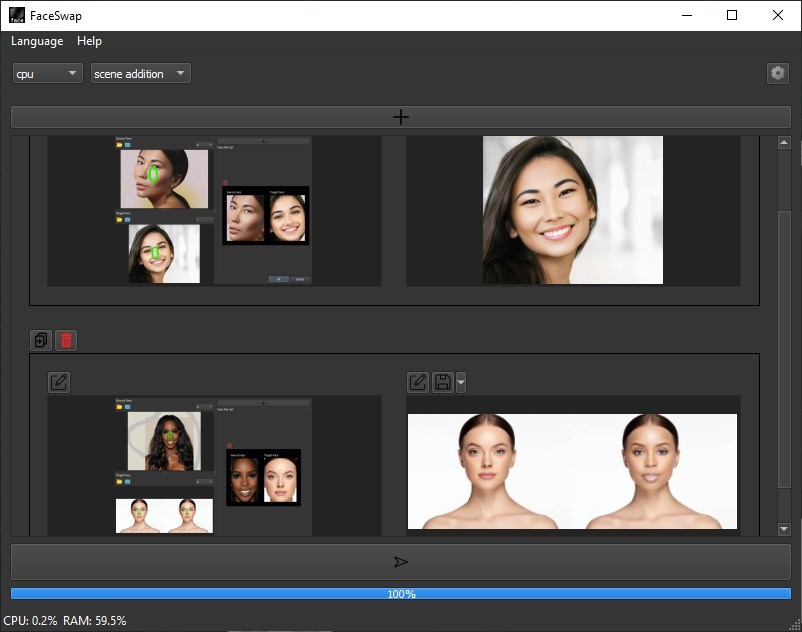The height and width of the screenshot is (632, 802).
Task: Save result with the floppy disk icon
Action: tap(443, 382)
